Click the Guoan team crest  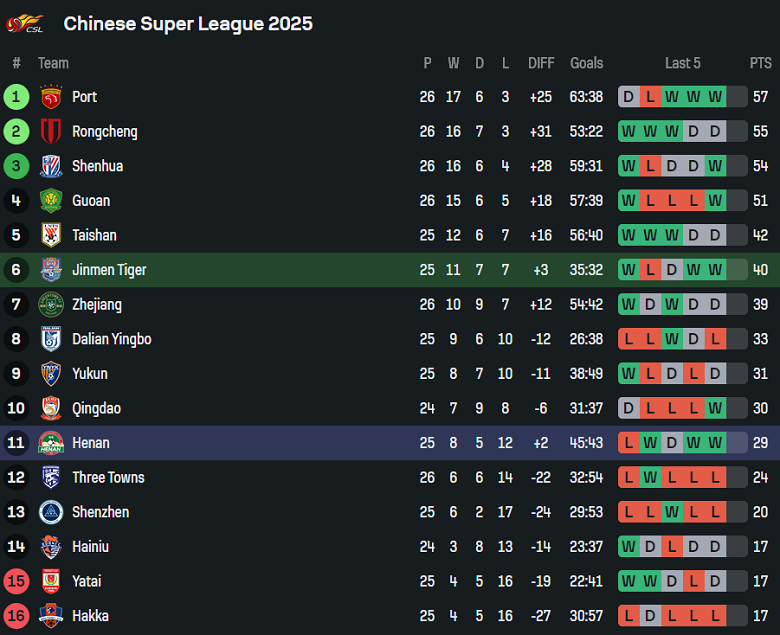(51, 201)
